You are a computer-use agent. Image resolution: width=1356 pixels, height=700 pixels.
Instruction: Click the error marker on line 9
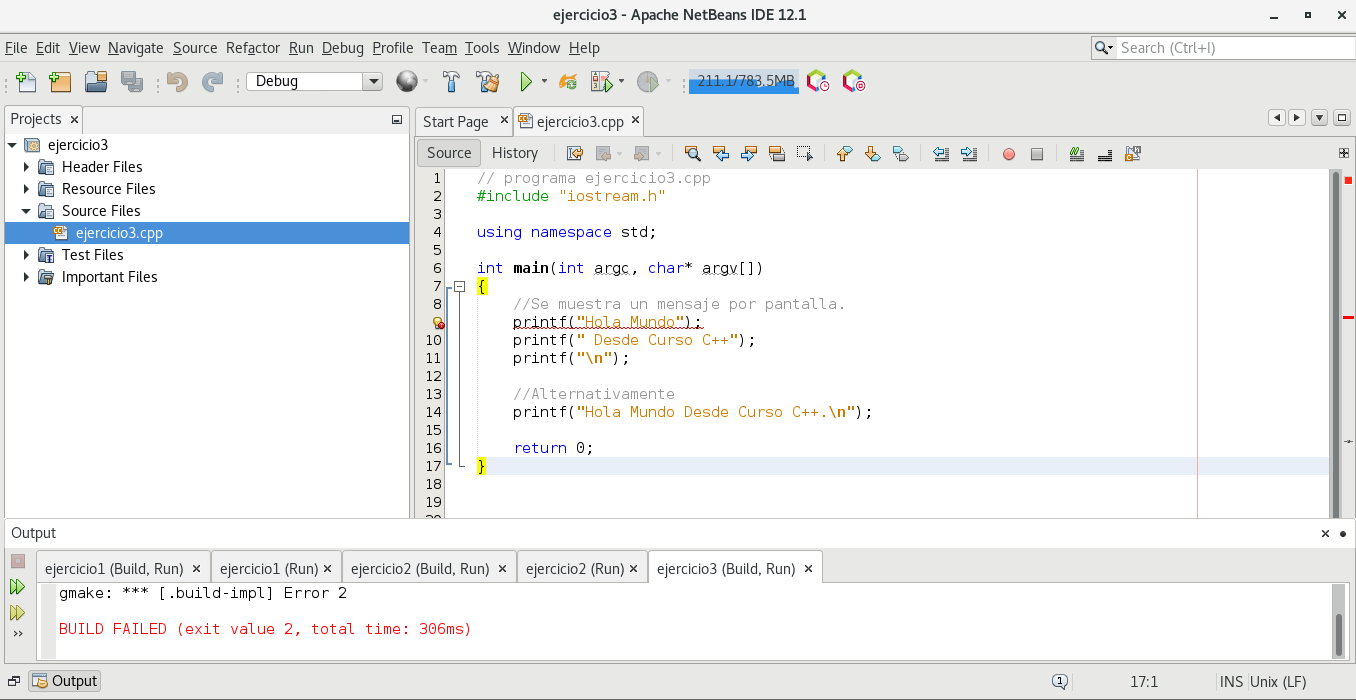pyautogui.click(x=438, y=323)
